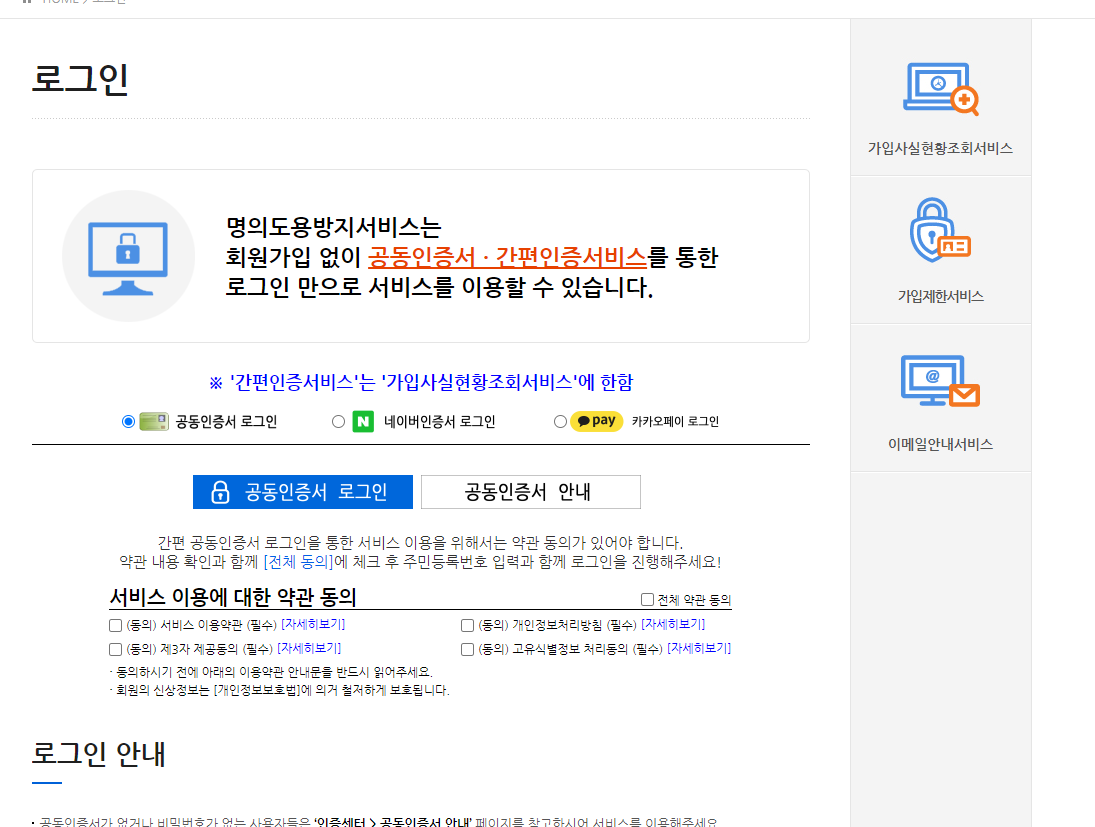The height and width of the screenshot is (827, 1095).
Task: Check the 전체 약관 동의 checkbox
Action: [647, 599]
